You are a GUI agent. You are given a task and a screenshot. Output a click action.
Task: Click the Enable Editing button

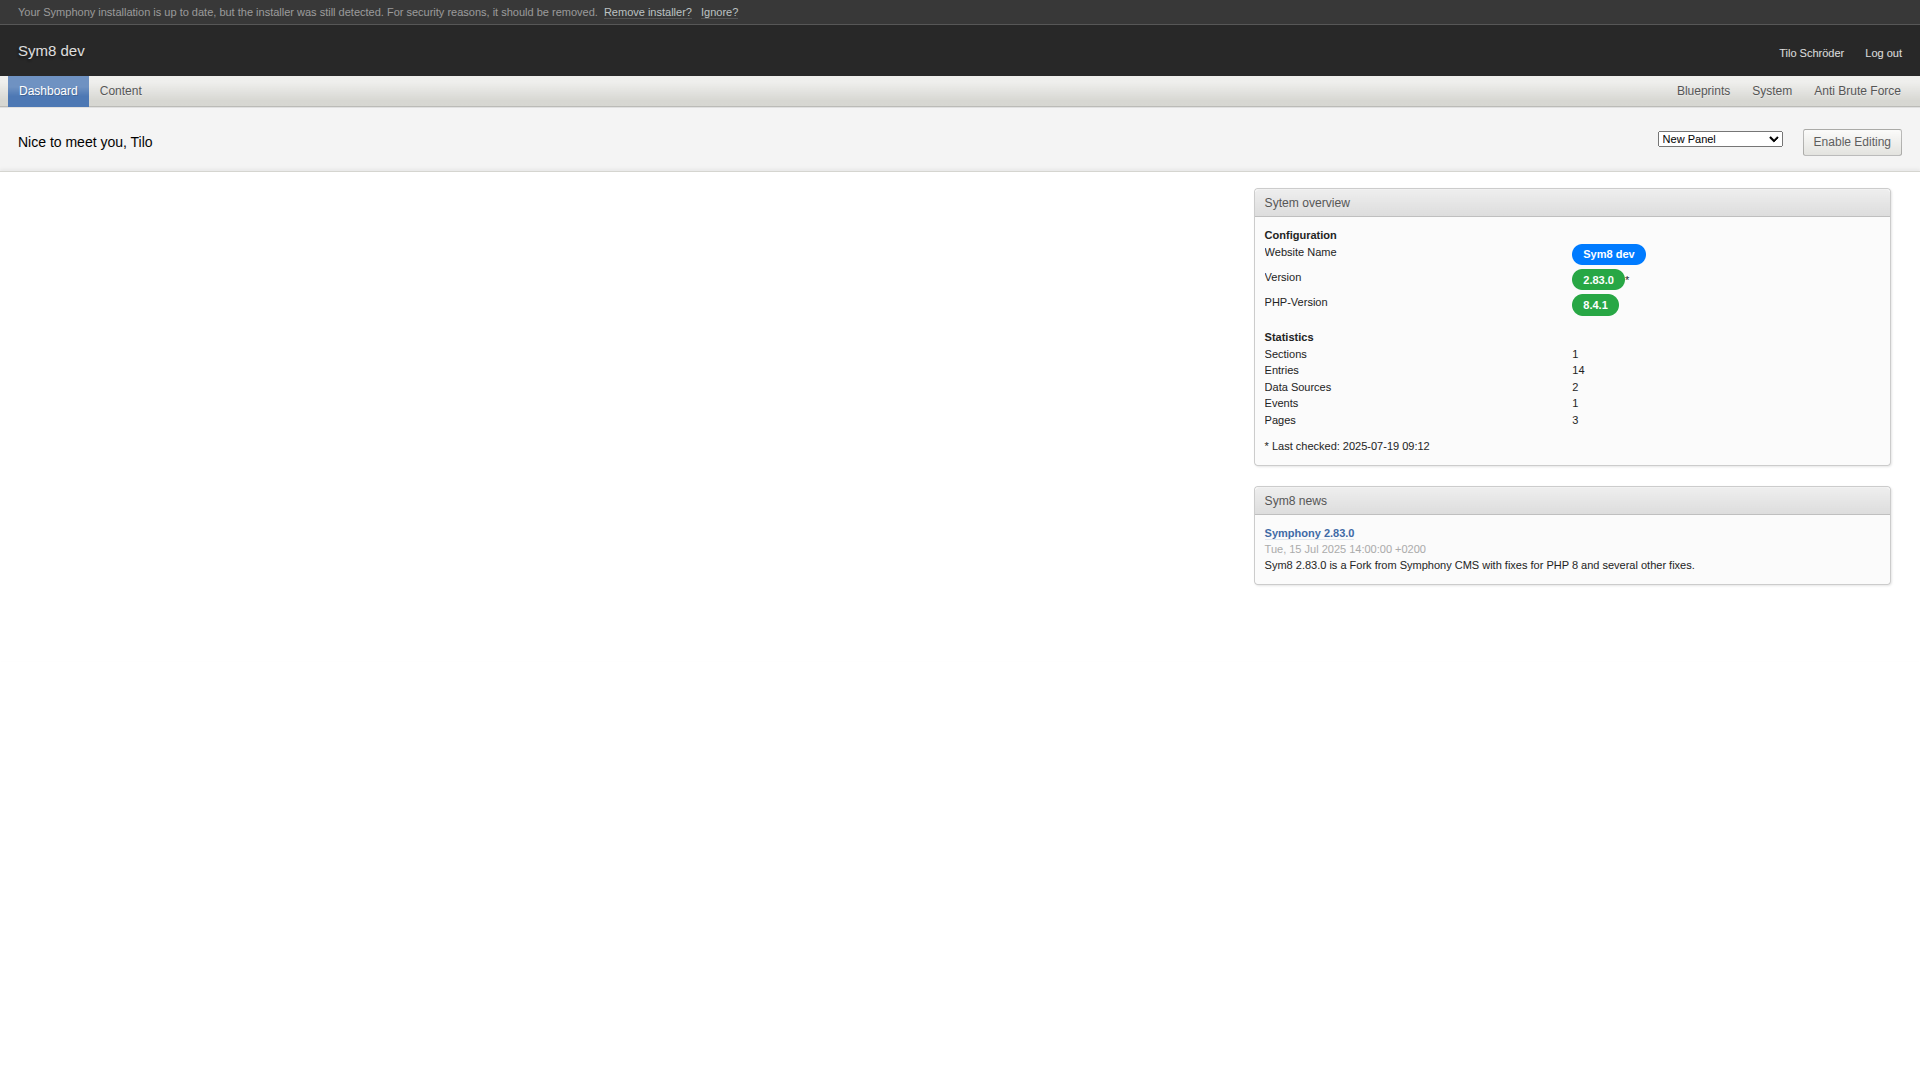tap(1851, 142)
